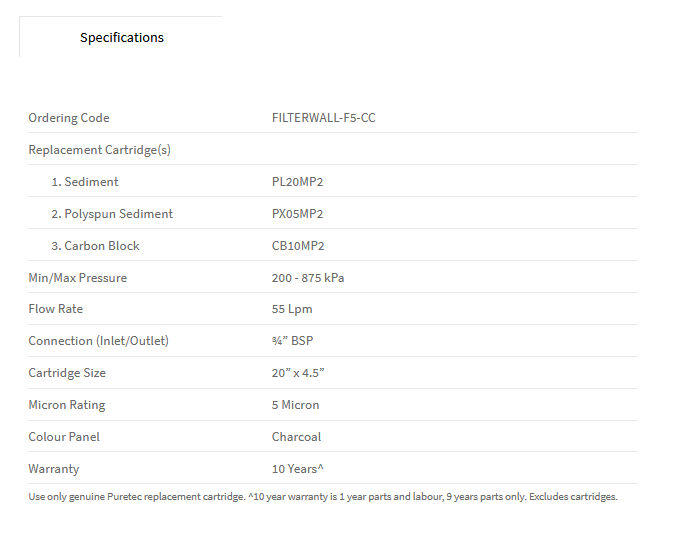The height and width of the screenshot is (533, 678).
Task: Click the 55 Lpm flow rate value
Action: pyautogui.click(x=292, y=310)
